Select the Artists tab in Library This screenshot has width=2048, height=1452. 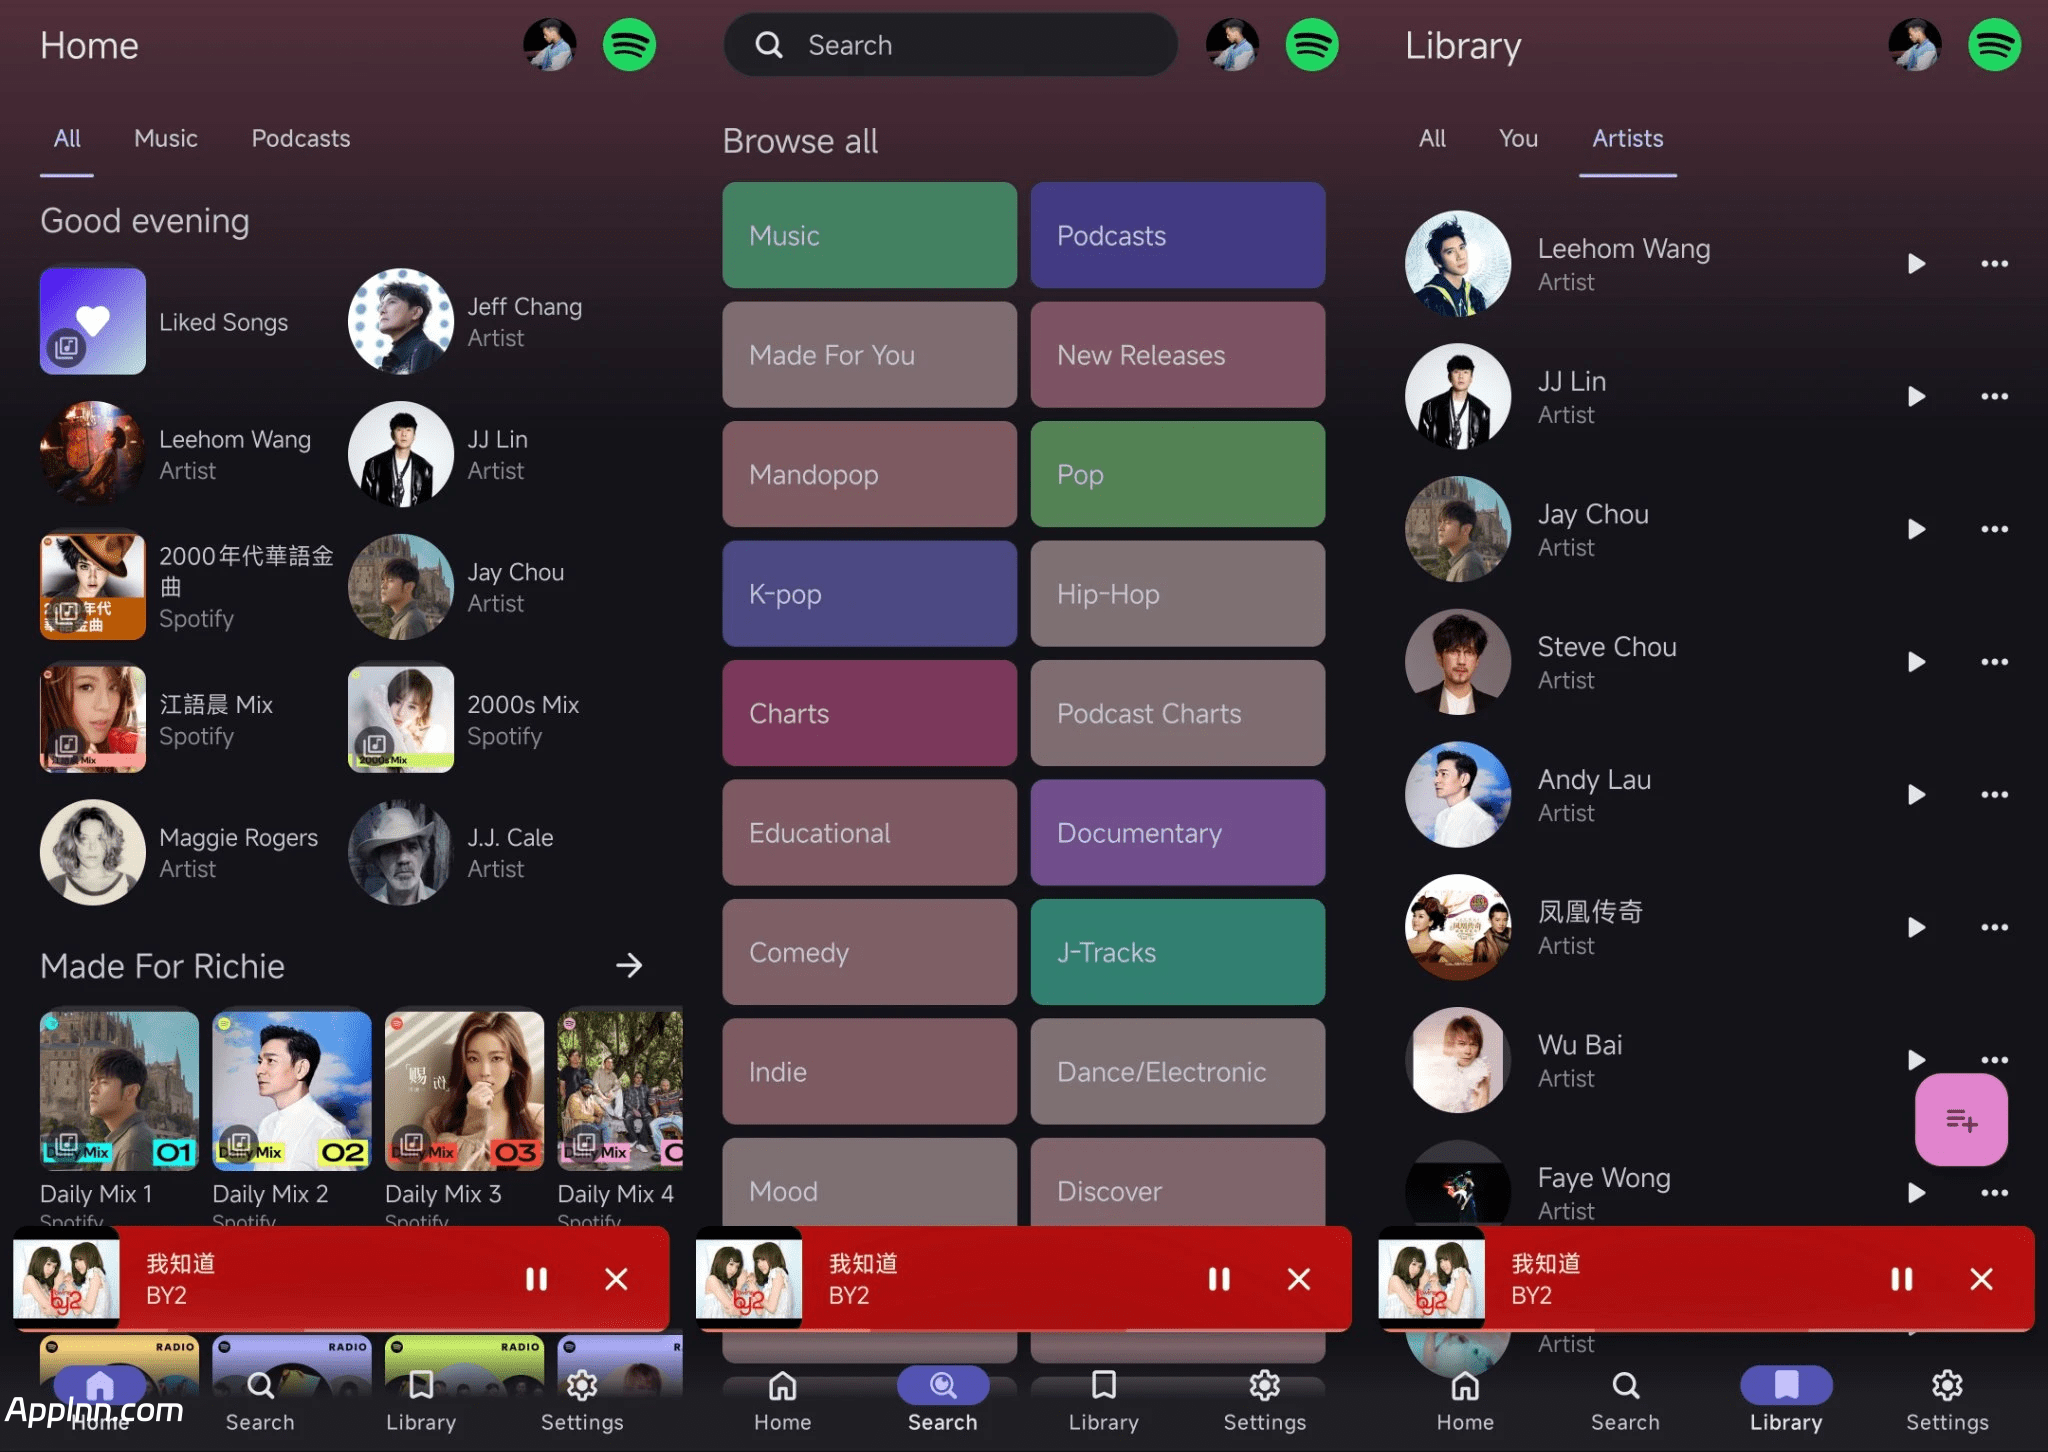click(1628, 138)
